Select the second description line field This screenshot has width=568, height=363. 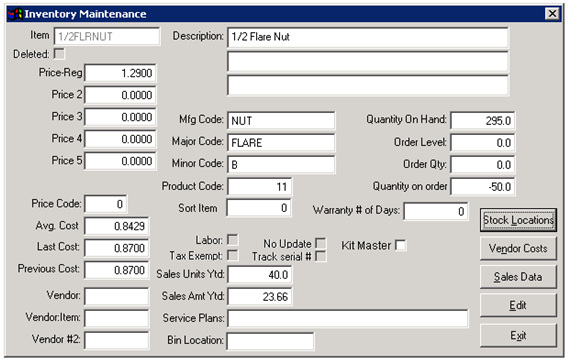pyautogui.click(x=368, y=61)
